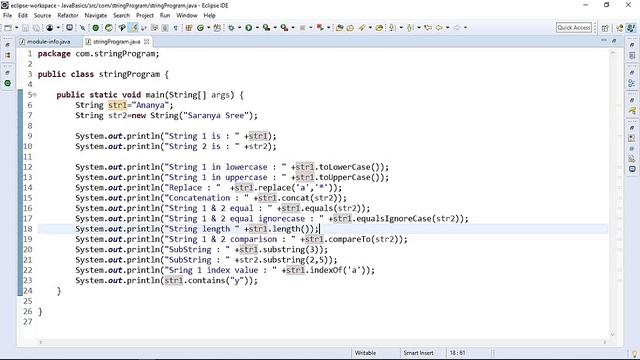
Task: Open the Window menu
Action: [187, 16]
